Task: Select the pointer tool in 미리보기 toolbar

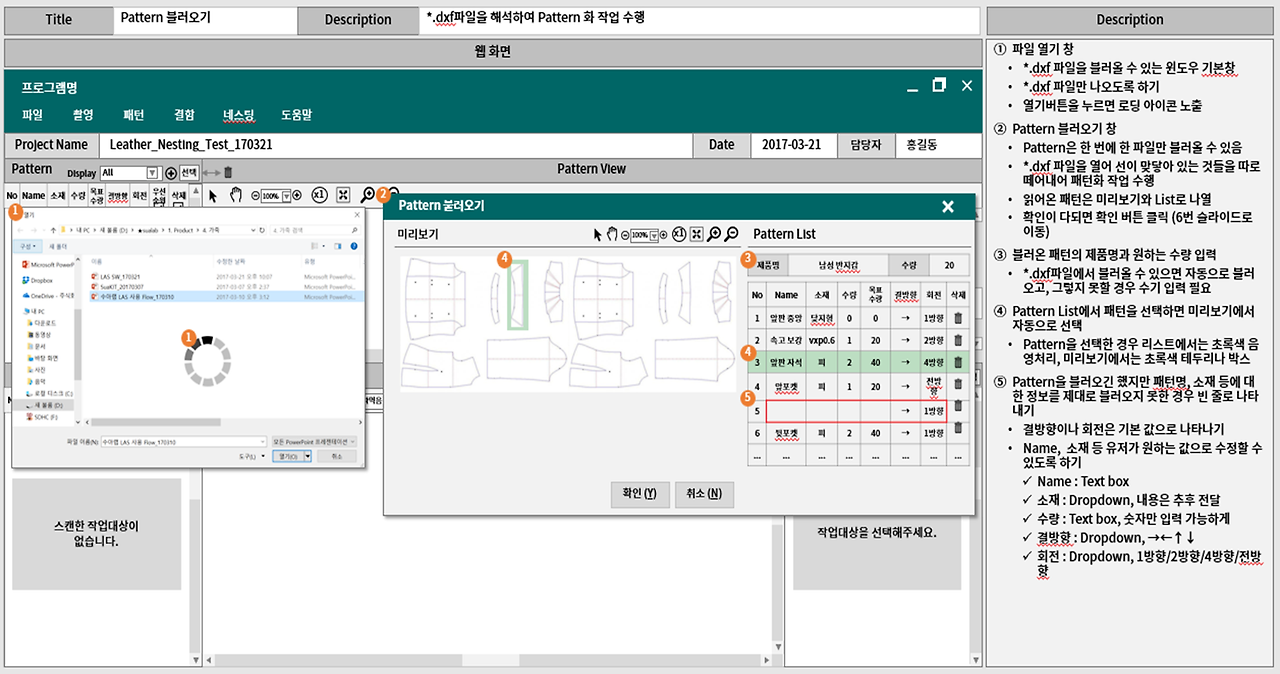Action: 597,235
